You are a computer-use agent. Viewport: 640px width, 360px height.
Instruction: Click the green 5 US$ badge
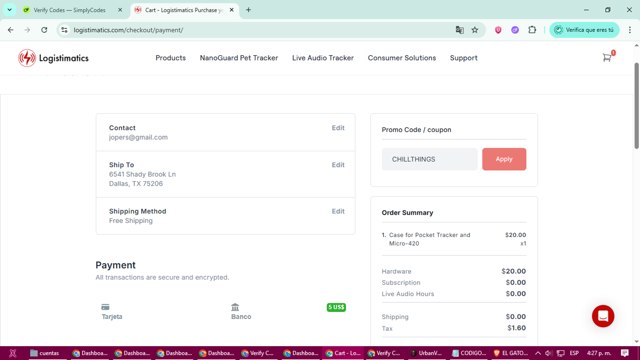pyautogui.click(x=336, y=307)
